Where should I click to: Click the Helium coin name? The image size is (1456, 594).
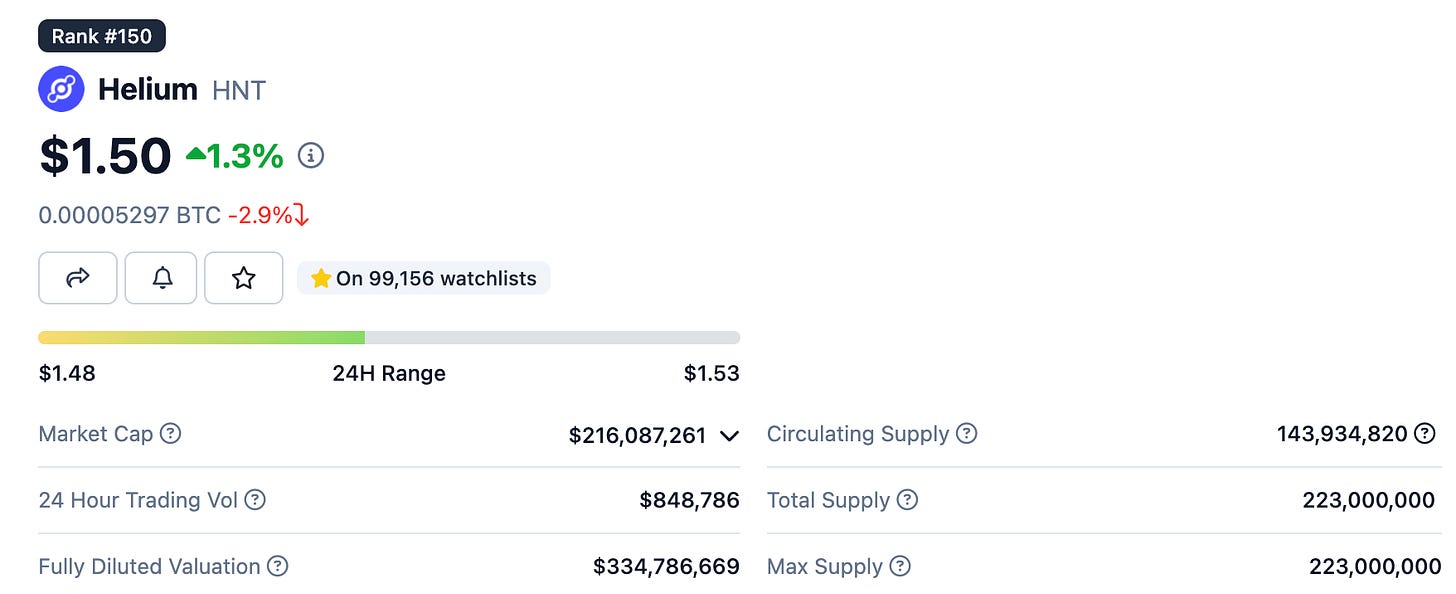point(148,90)
